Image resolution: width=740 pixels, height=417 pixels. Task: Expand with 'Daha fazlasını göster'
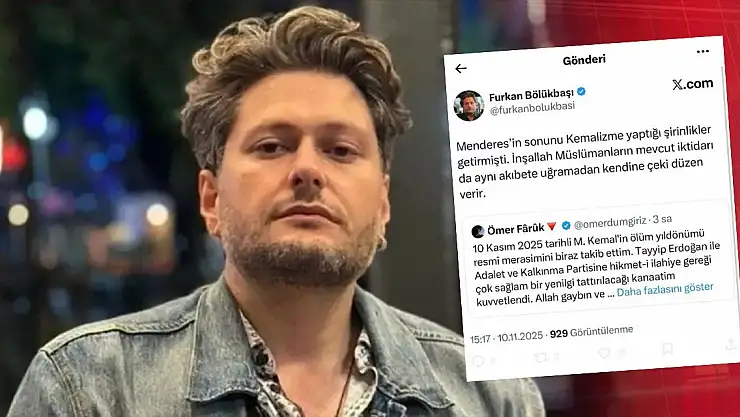point(665,289)
